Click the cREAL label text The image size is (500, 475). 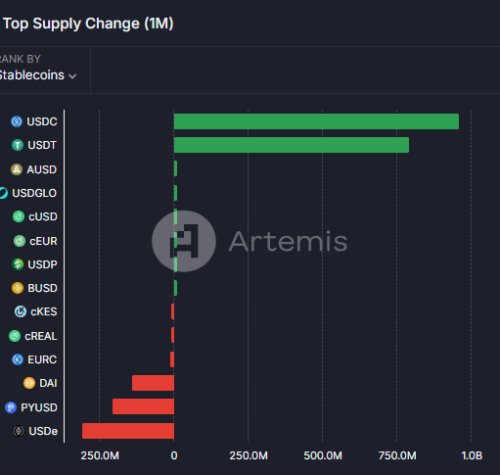coord(41,336)
